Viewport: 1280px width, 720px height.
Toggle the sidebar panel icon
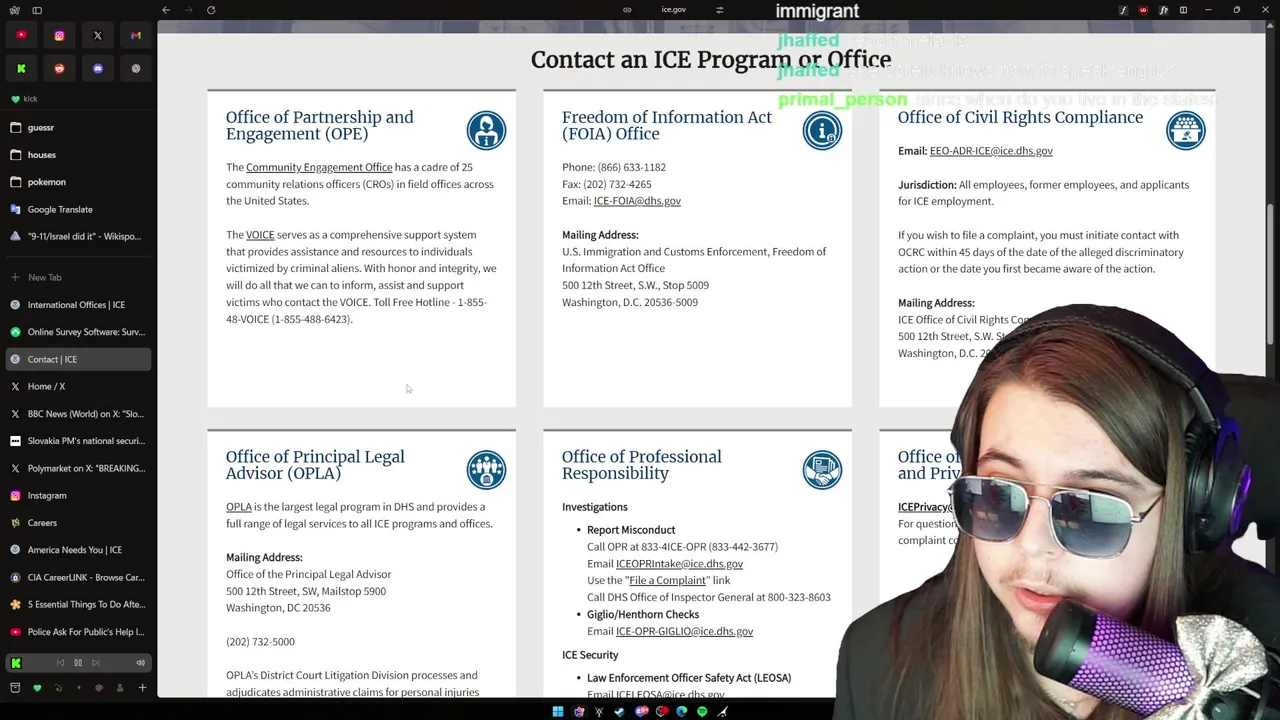click(x=37, y=10)
